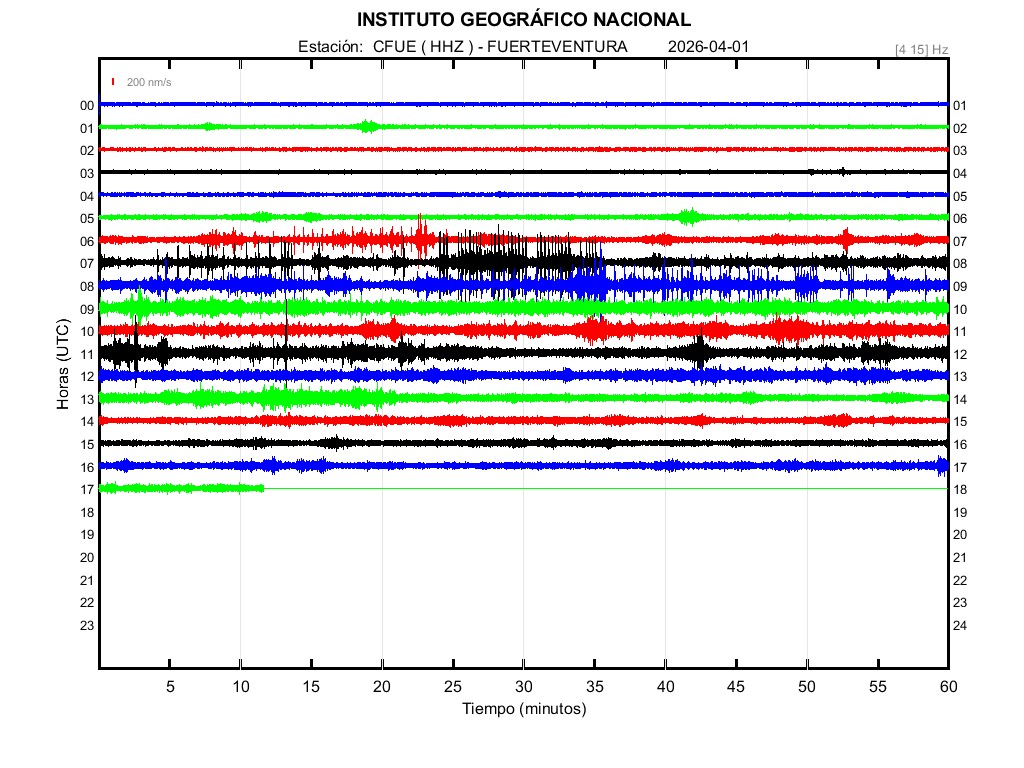Click the 30 minute tick label
Screen dimensions: 1024x768
(x=523, y=686)
